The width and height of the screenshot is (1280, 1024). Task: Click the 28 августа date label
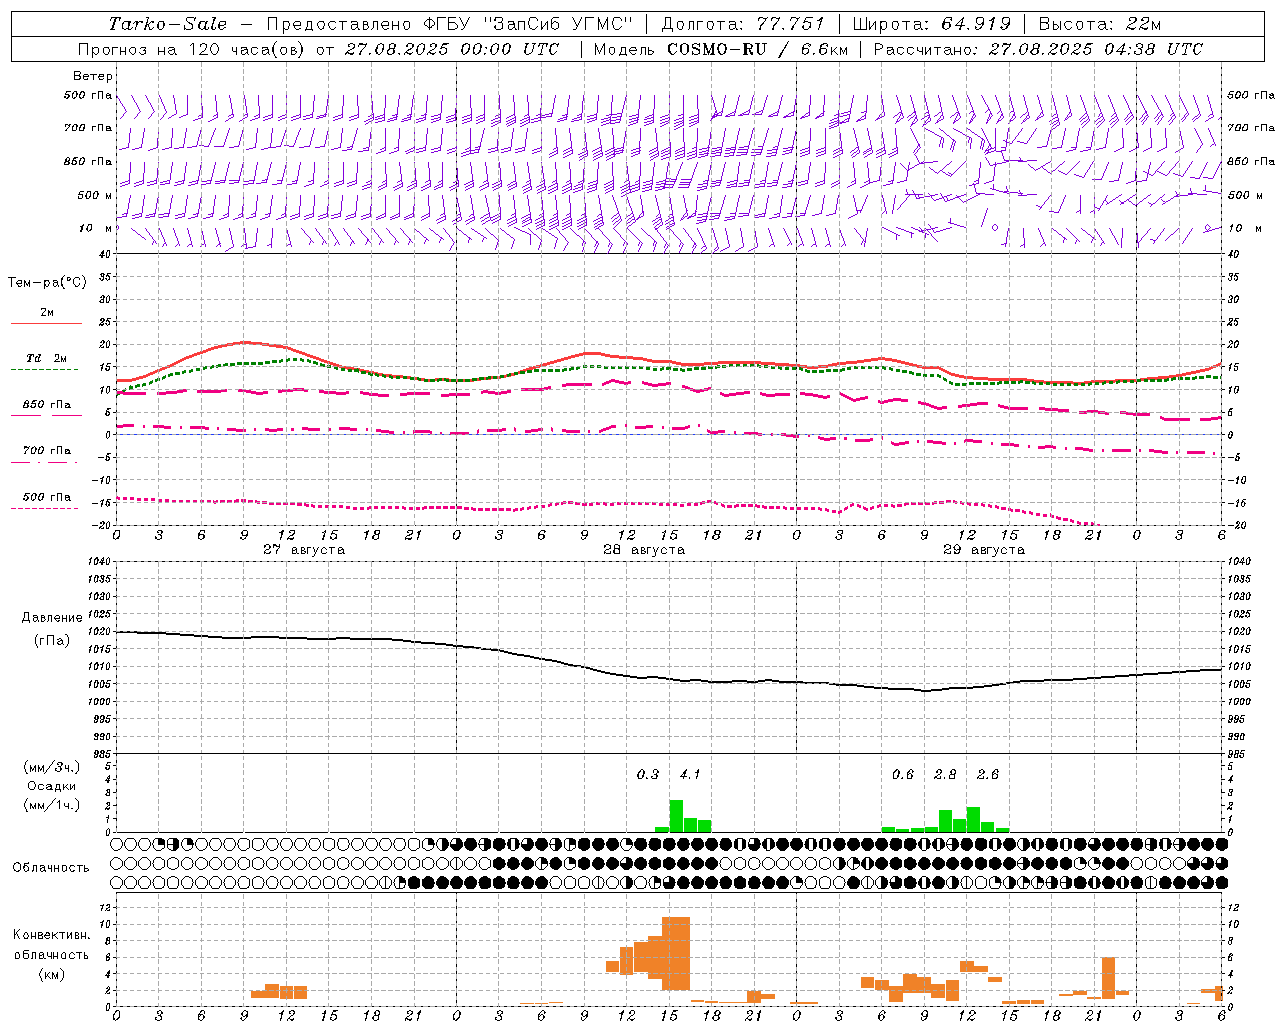tap(644, 550)
